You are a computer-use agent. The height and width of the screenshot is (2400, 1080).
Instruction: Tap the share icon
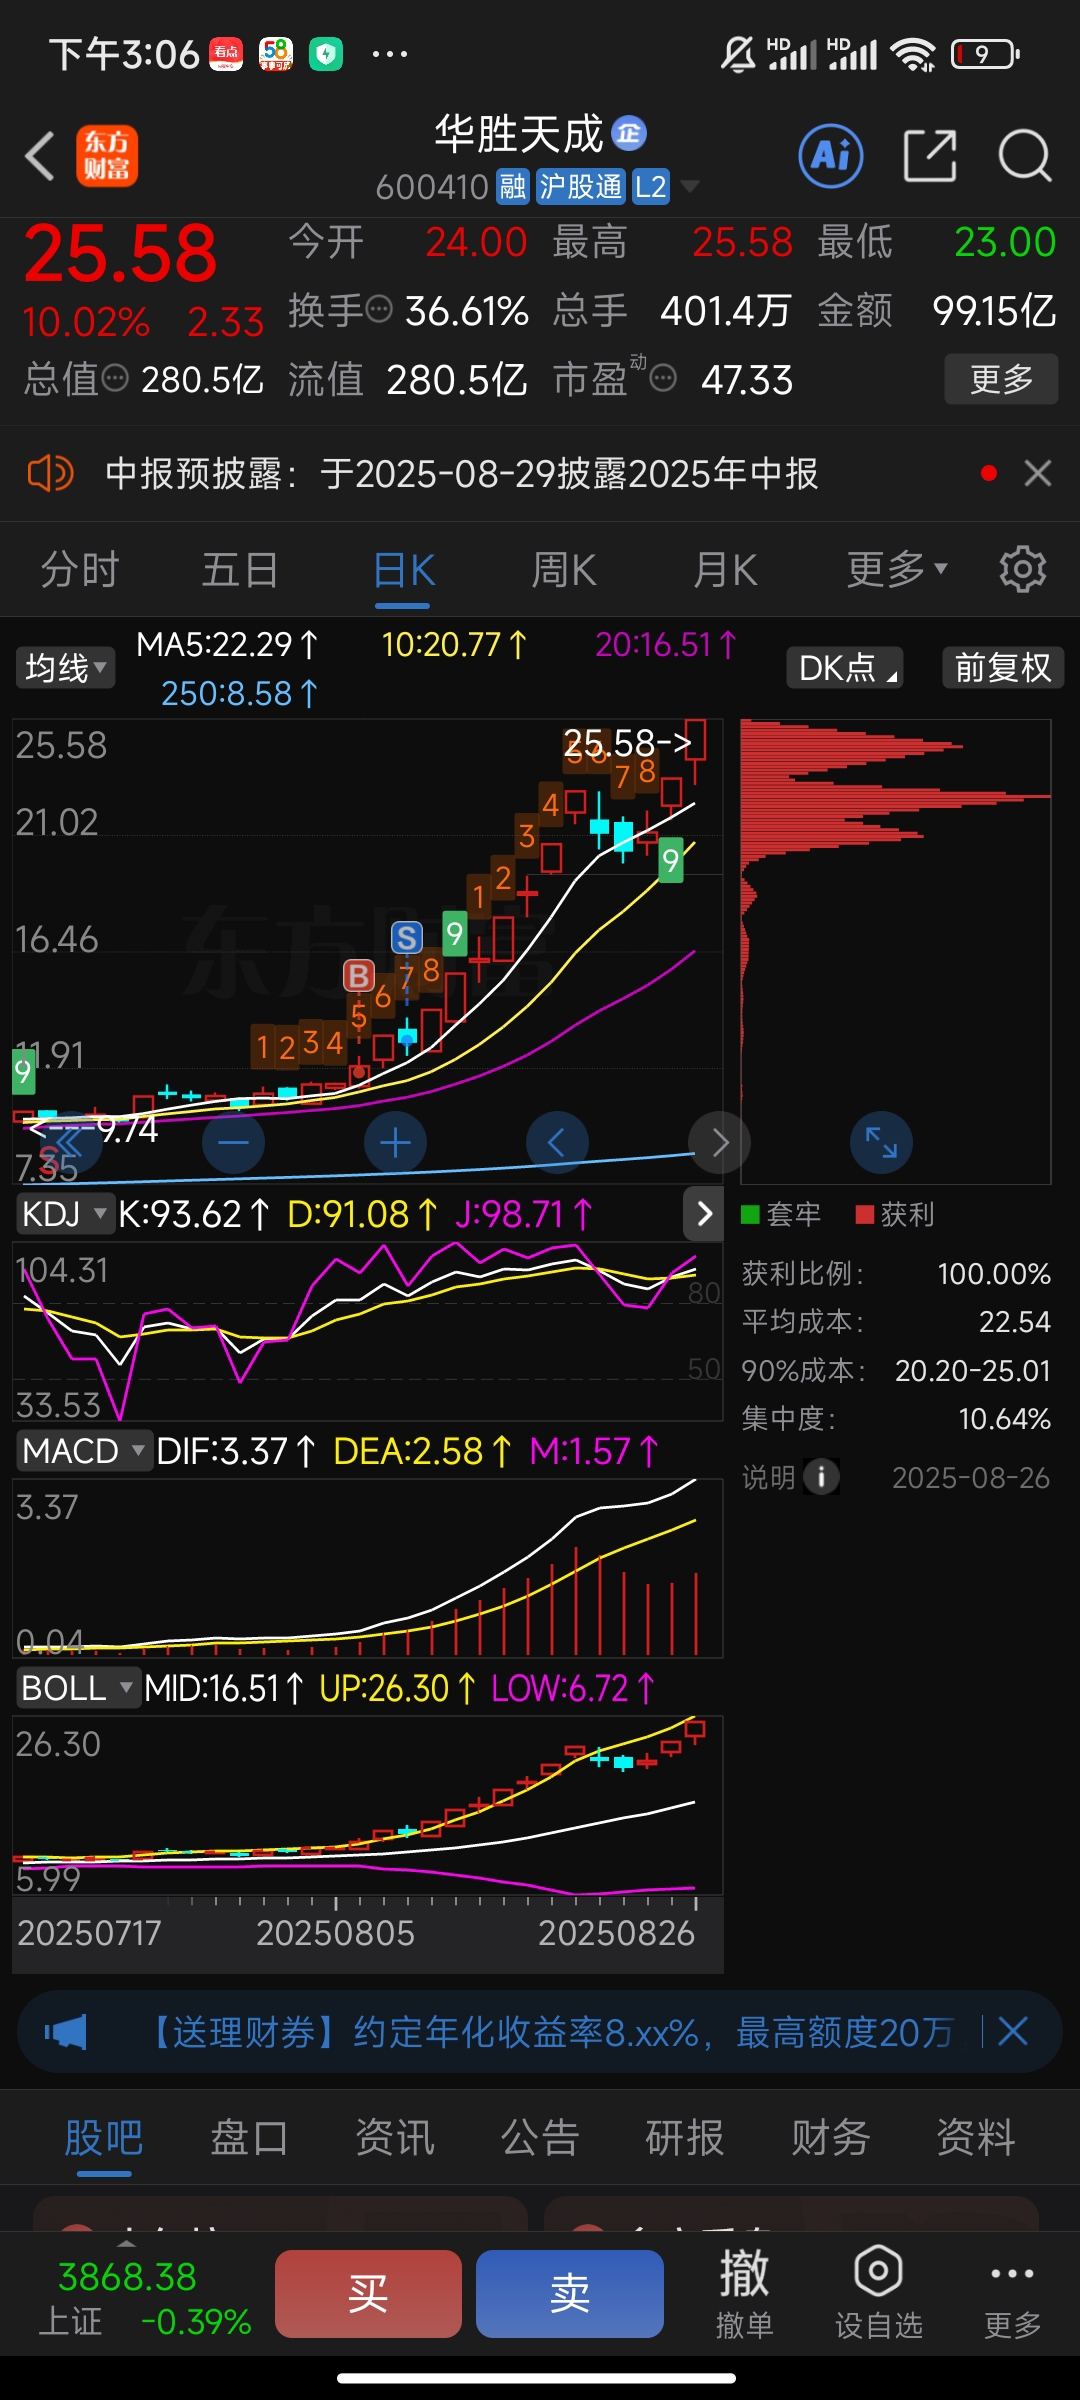[x=930, y=156]
